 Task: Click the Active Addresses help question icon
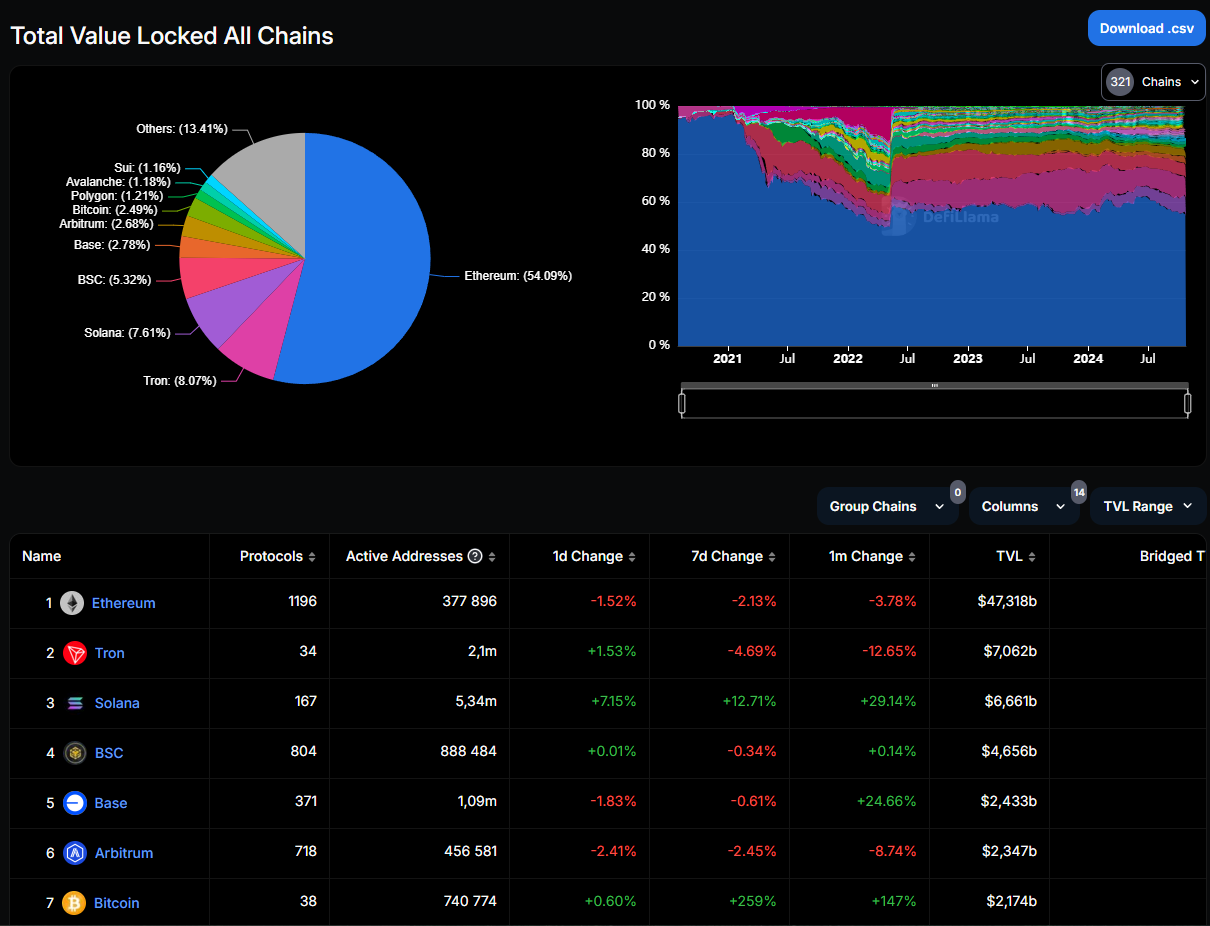475,556
